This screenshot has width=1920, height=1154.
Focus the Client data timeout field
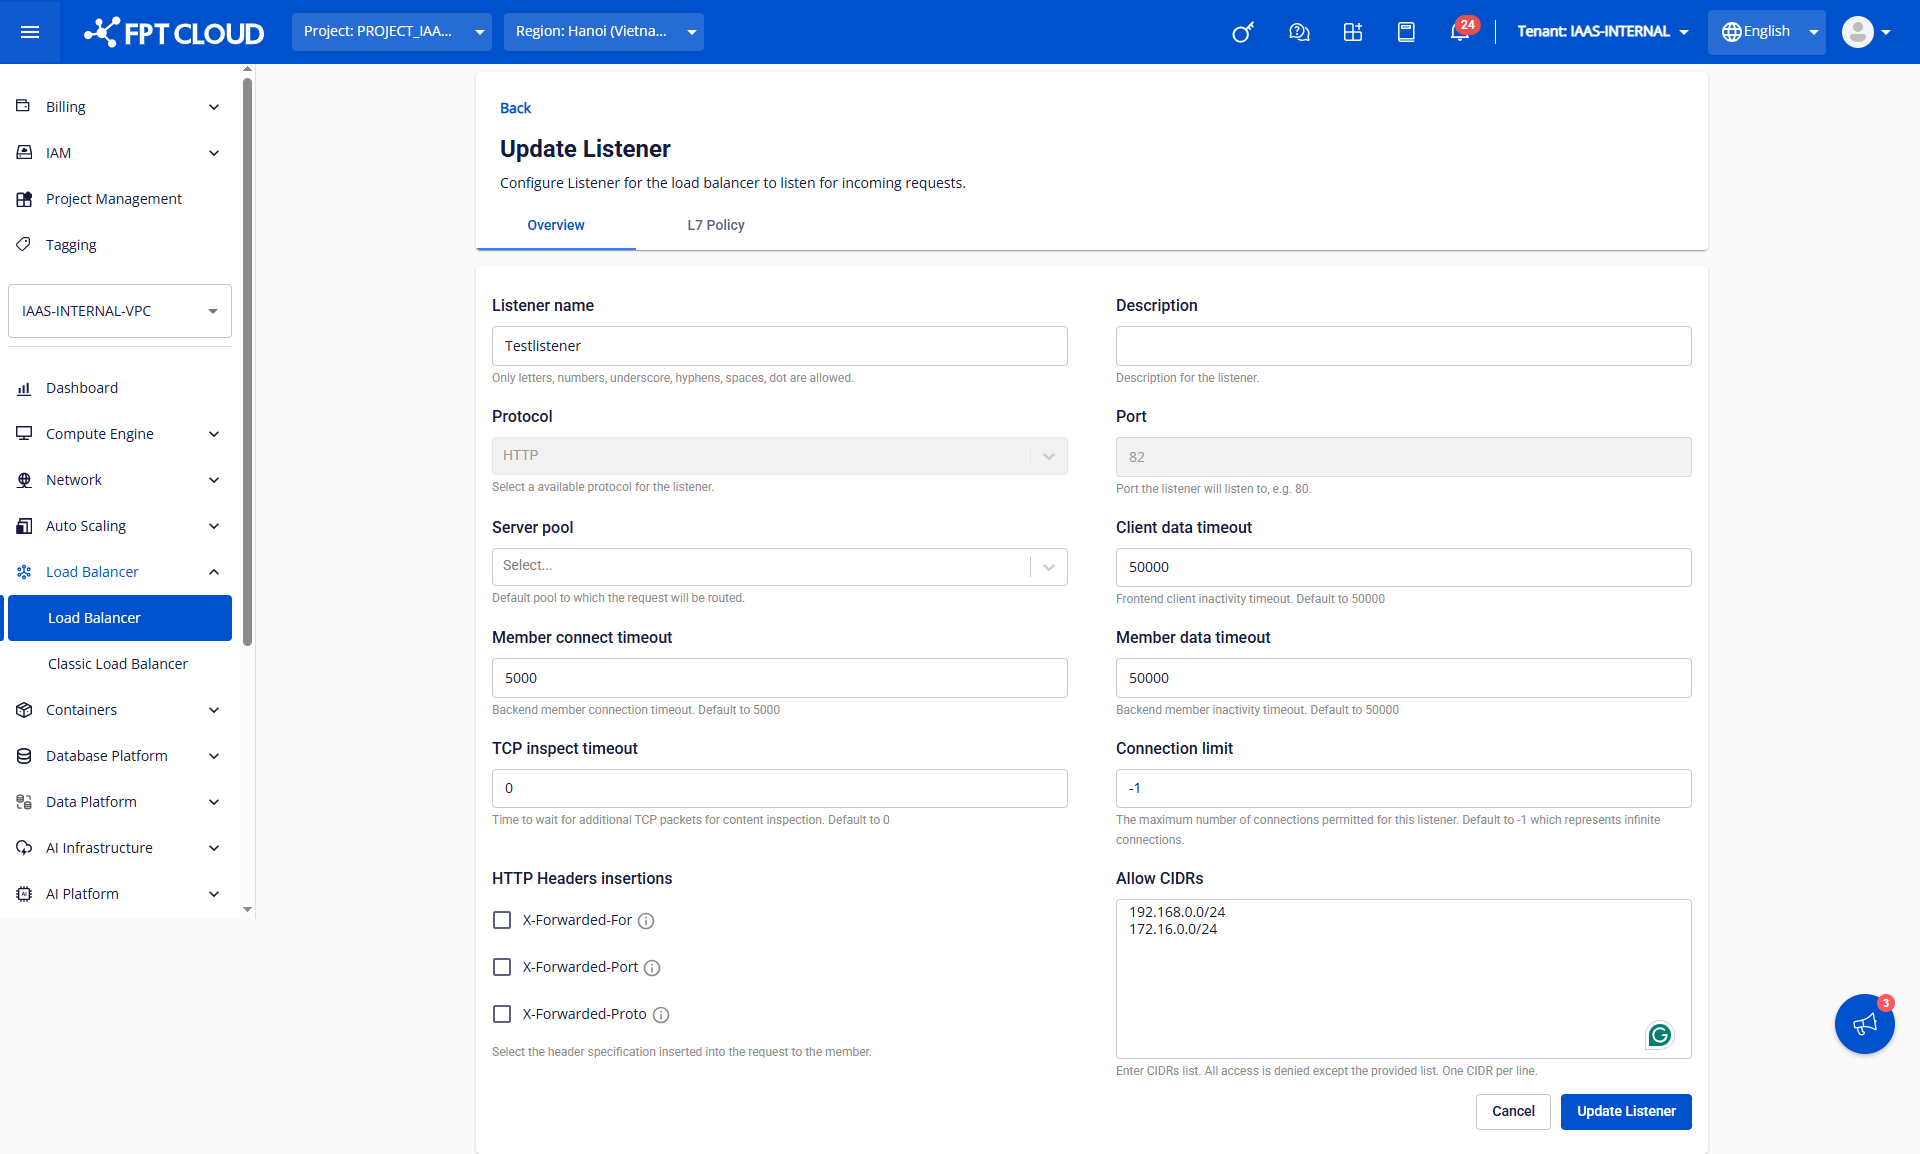point(1404,567)
